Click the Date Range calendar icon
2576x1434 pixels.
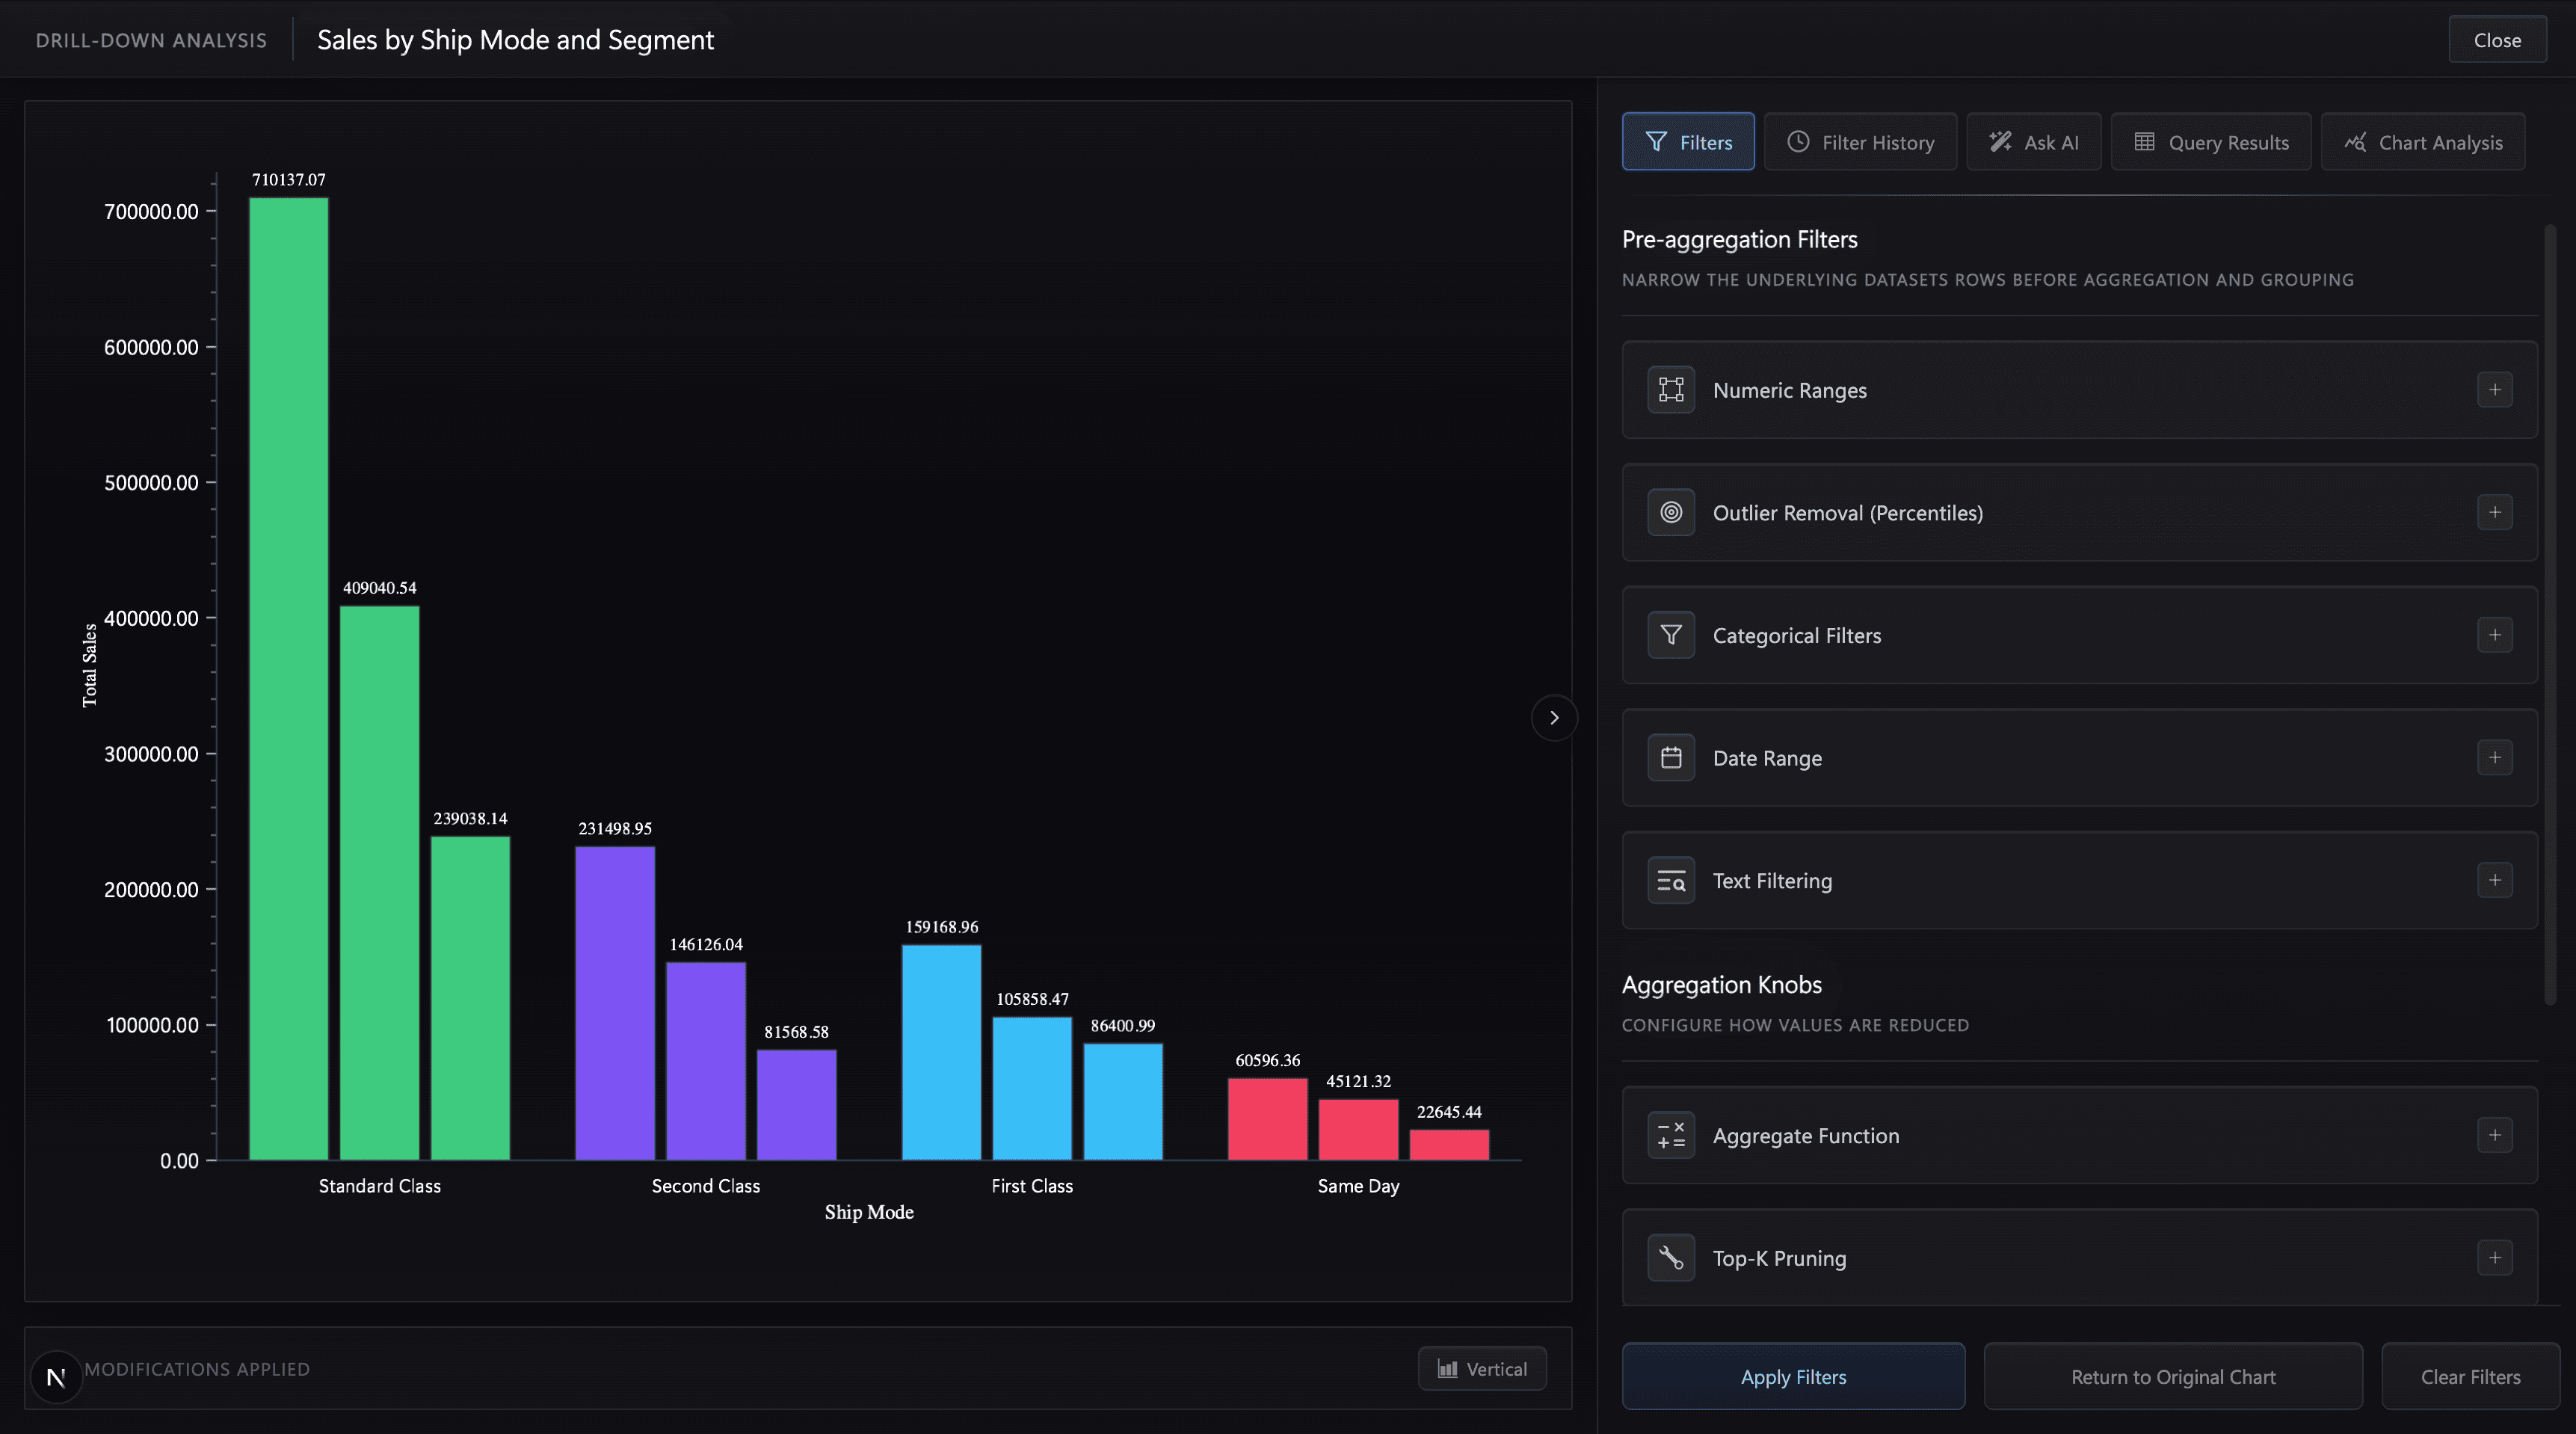1671,758
